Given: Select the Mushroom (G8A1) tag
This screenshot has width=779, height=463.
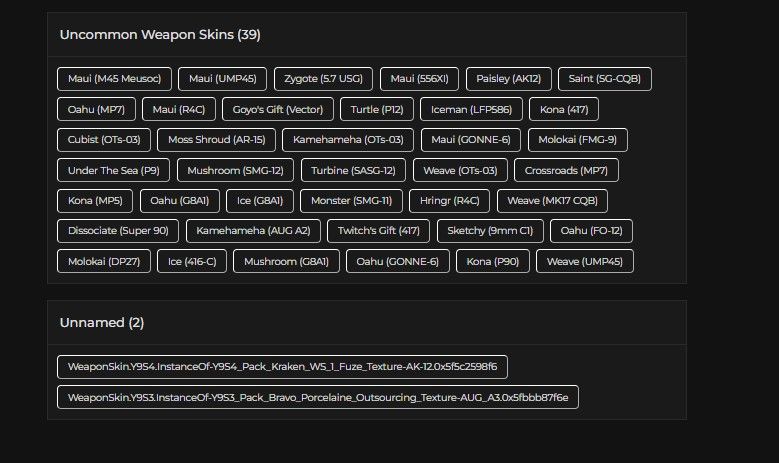Looking at the screenshot, I should [x=286, y=261].
